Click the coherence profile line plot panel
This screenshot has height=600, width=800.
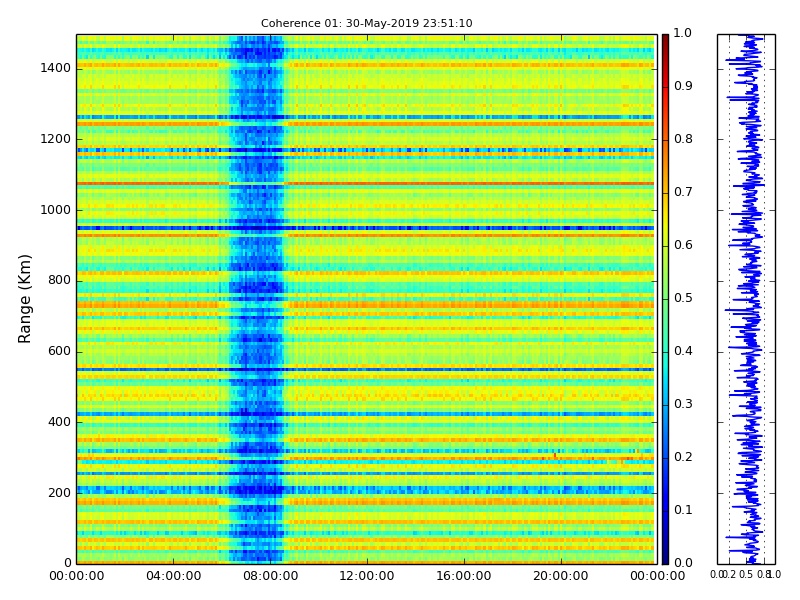point(746,299)
